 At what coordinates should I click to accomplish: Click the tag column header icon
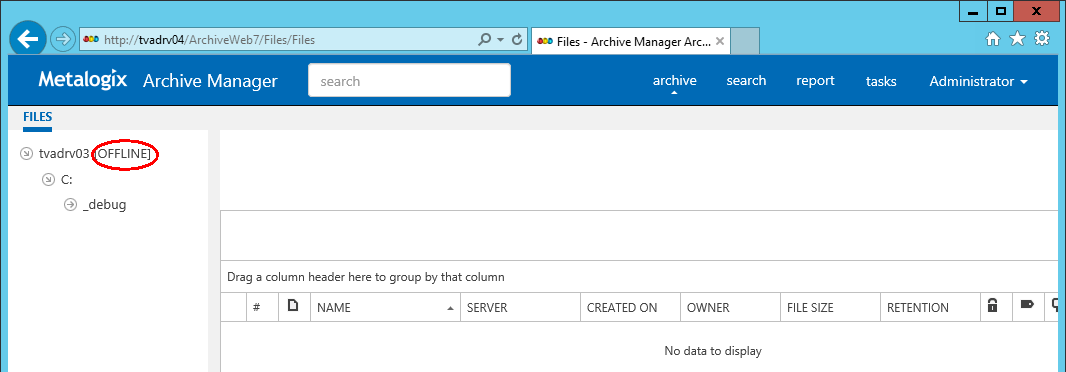[x=1027, y=307]
